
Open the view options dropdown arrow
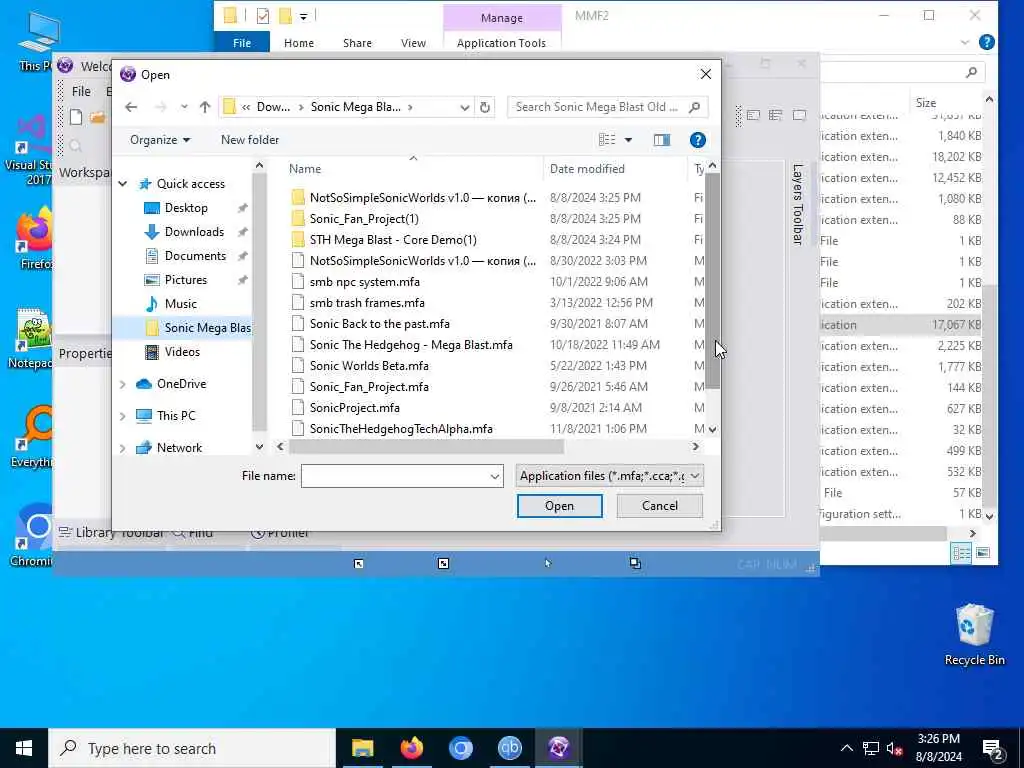(x=628, y=140)
